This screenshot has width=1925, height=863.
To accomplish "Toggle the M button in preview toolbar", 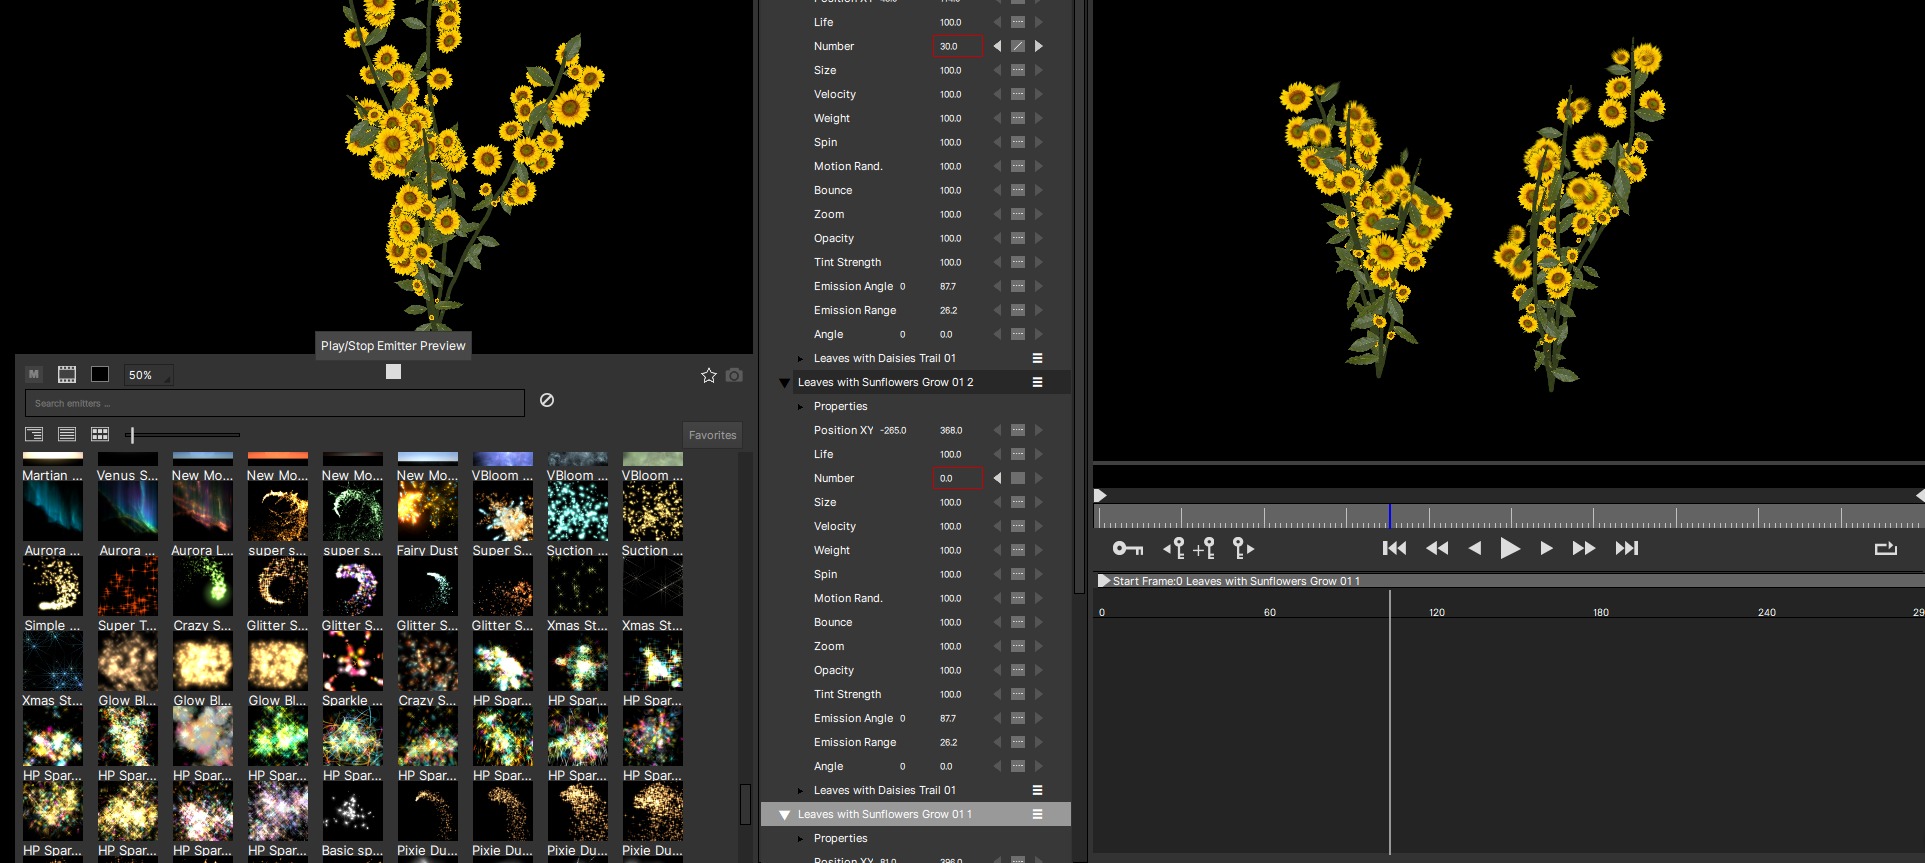I will coord(34,374).
